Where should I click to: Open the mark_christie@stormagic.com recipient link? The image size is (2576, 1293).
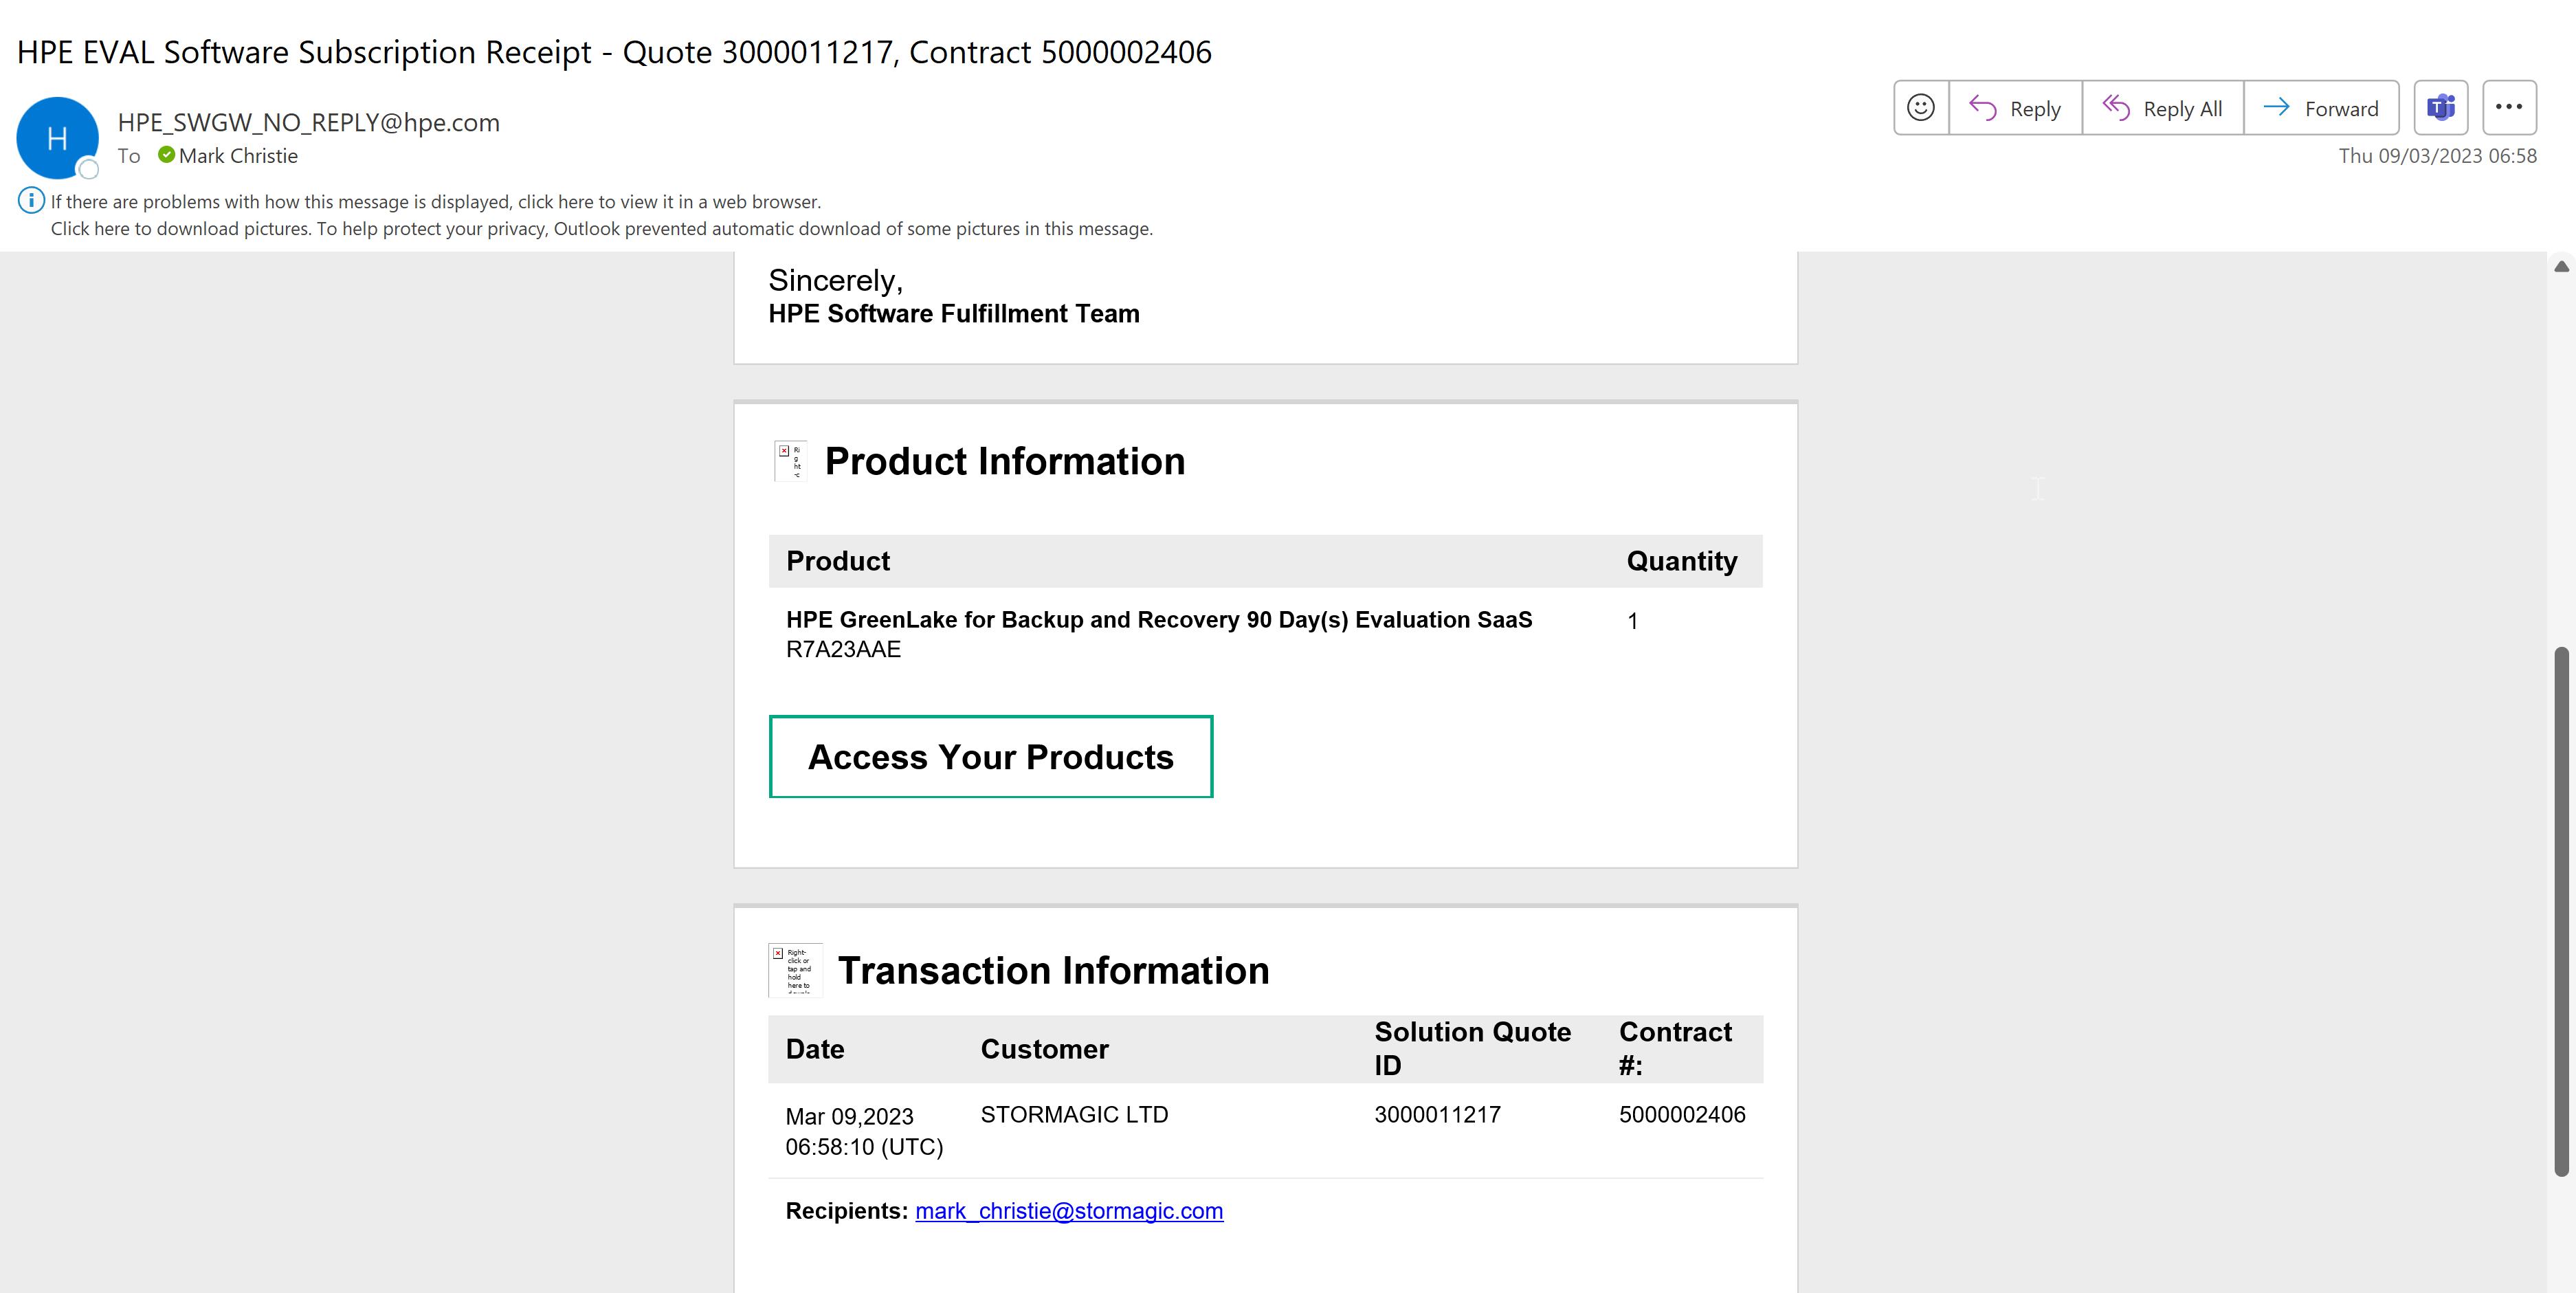(1069, 1211)
